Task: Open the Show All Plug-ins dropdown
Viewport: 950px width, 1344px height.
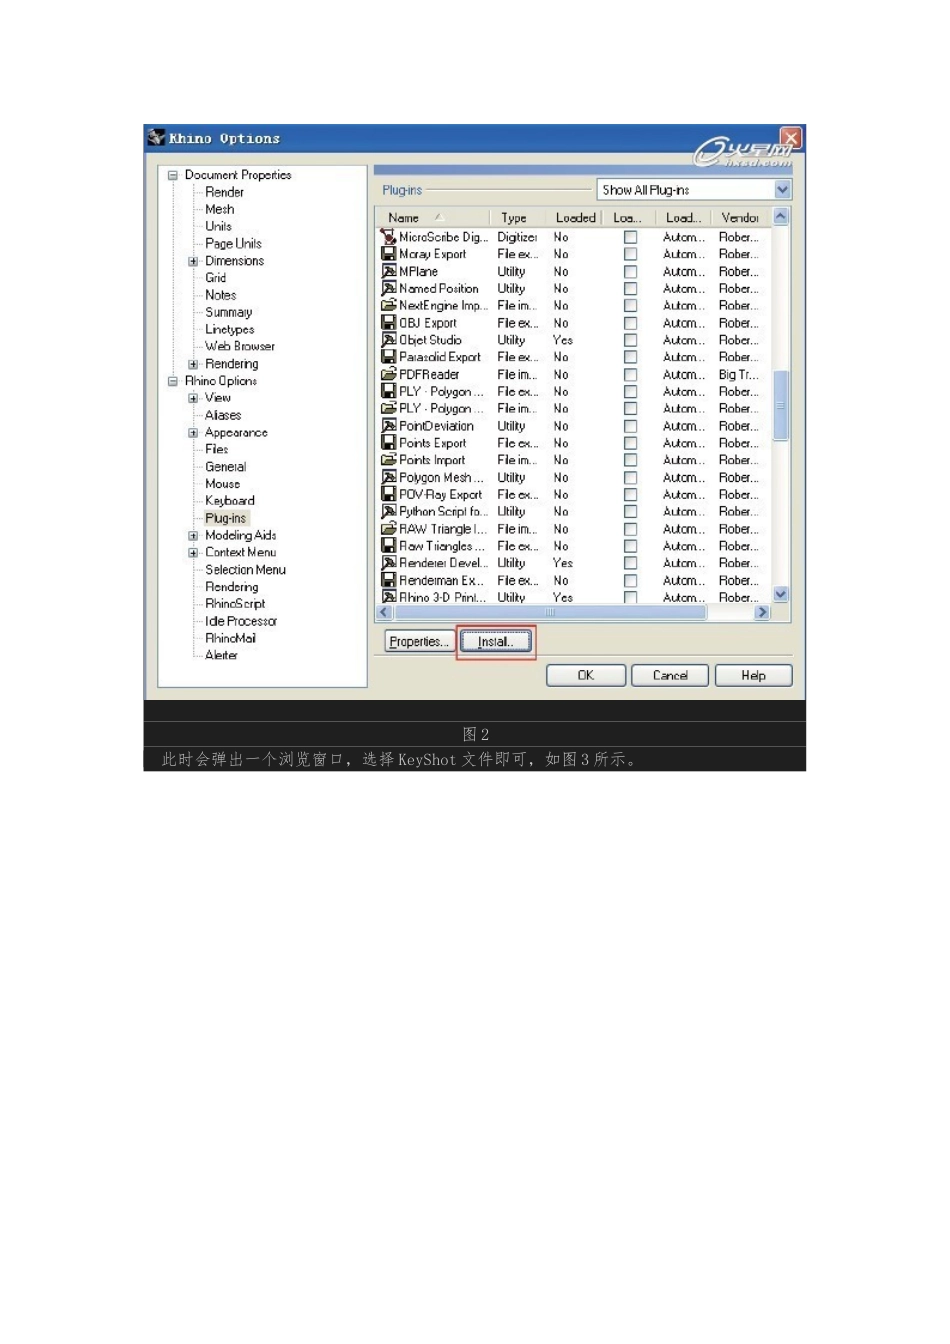Action: click(782, 190)
